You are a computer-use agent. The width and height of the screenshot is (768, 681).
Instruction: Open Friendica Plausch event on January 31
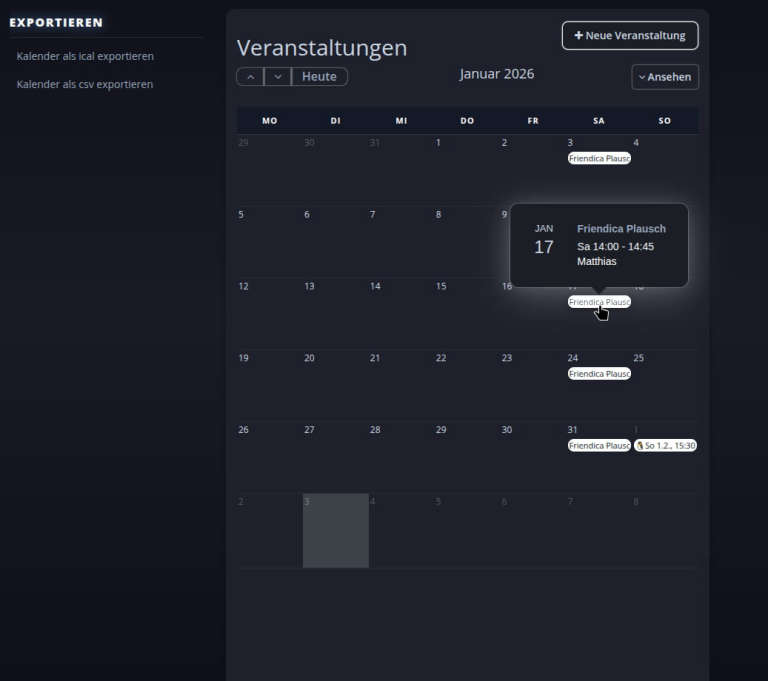coord(599,446)
